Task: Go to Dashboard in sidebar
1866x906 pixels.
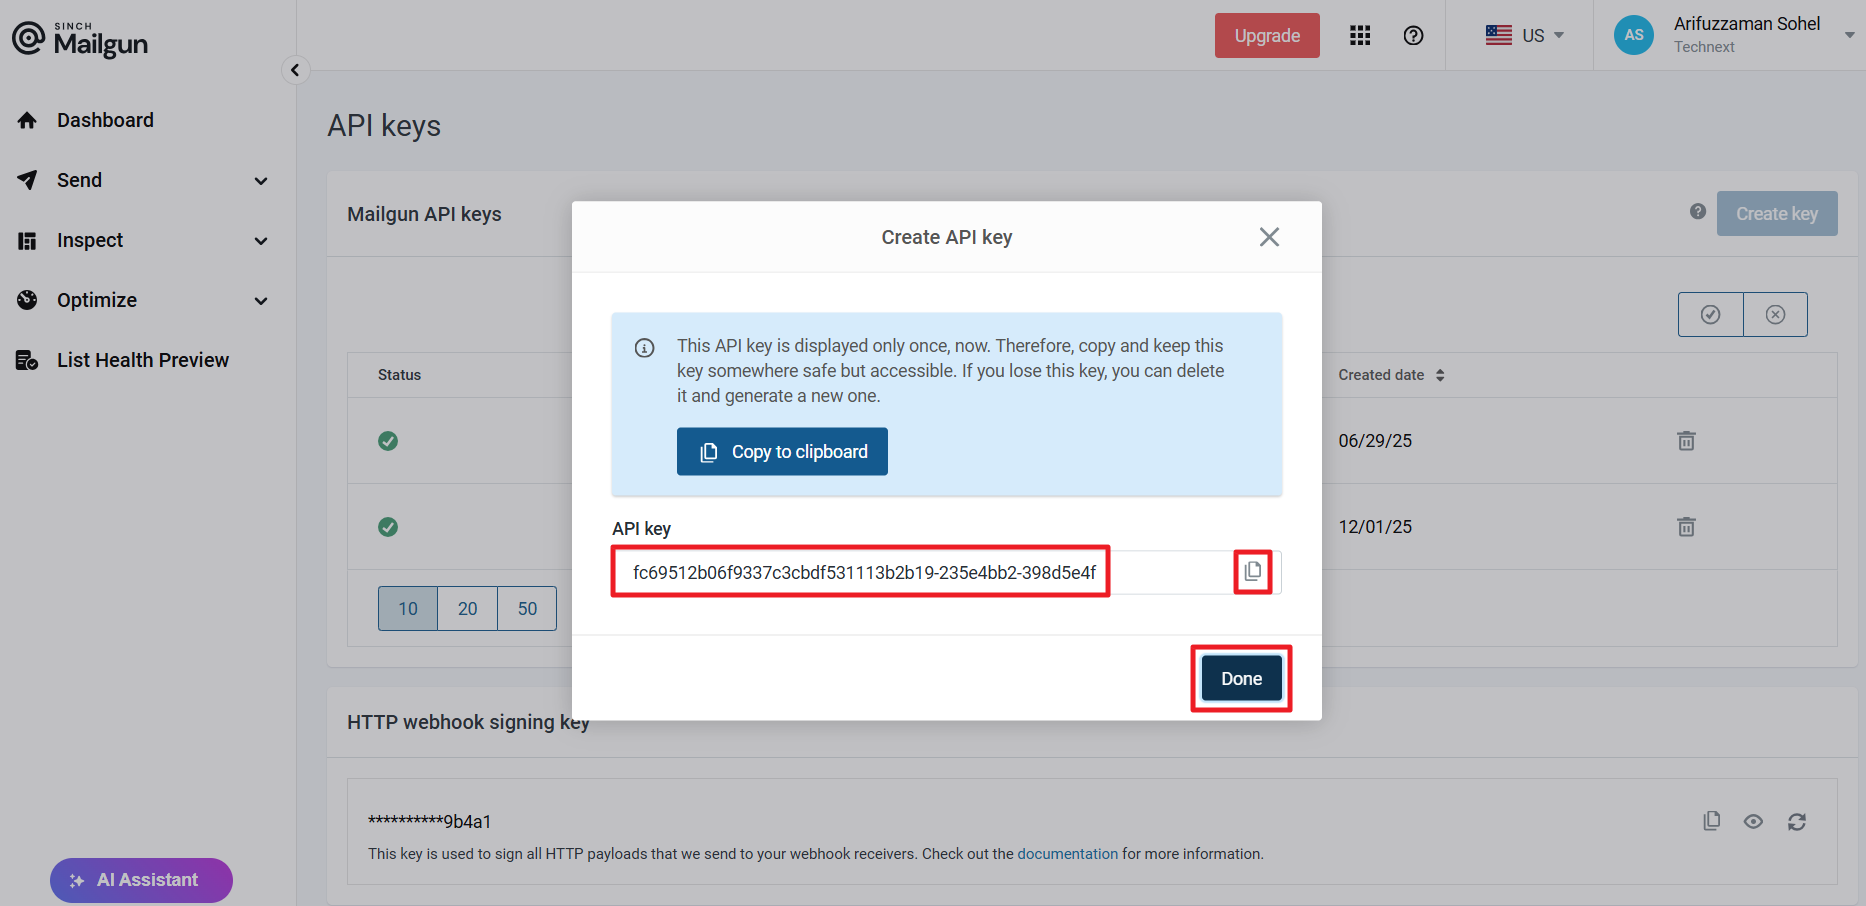Action: [x=105, y=120]
